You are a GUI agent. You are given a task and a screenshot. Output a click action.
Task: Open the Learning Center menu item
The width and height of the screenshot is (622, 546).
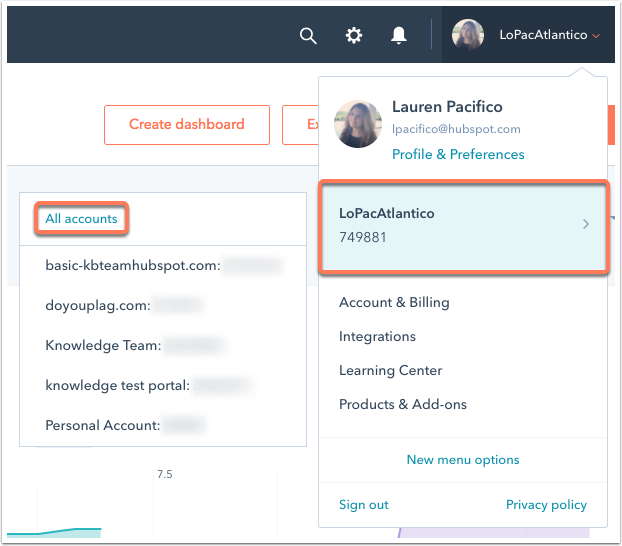tap(390, 370)
